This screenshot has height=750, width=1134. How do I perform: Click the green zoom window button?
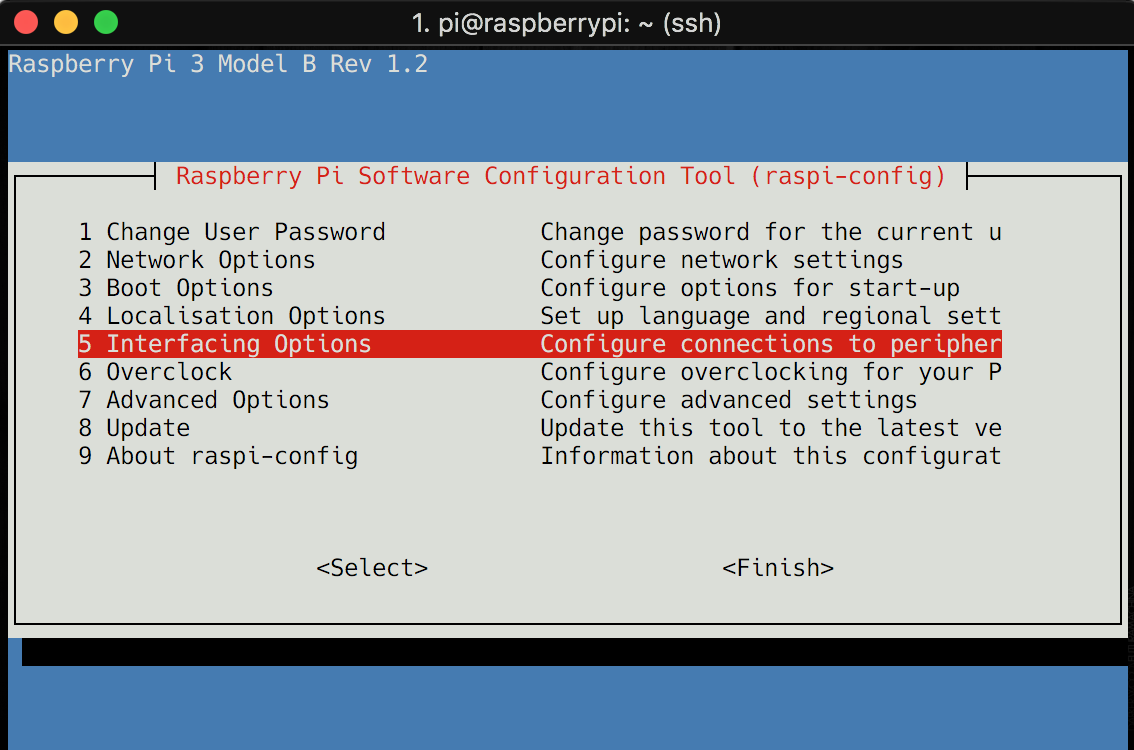pyautogui.click(x=106, y=22)
